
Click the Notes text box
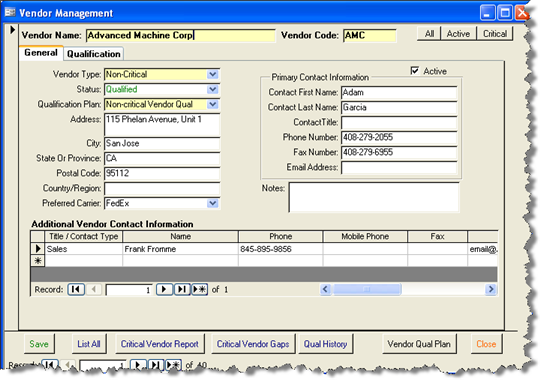click(x=374, y=197)
